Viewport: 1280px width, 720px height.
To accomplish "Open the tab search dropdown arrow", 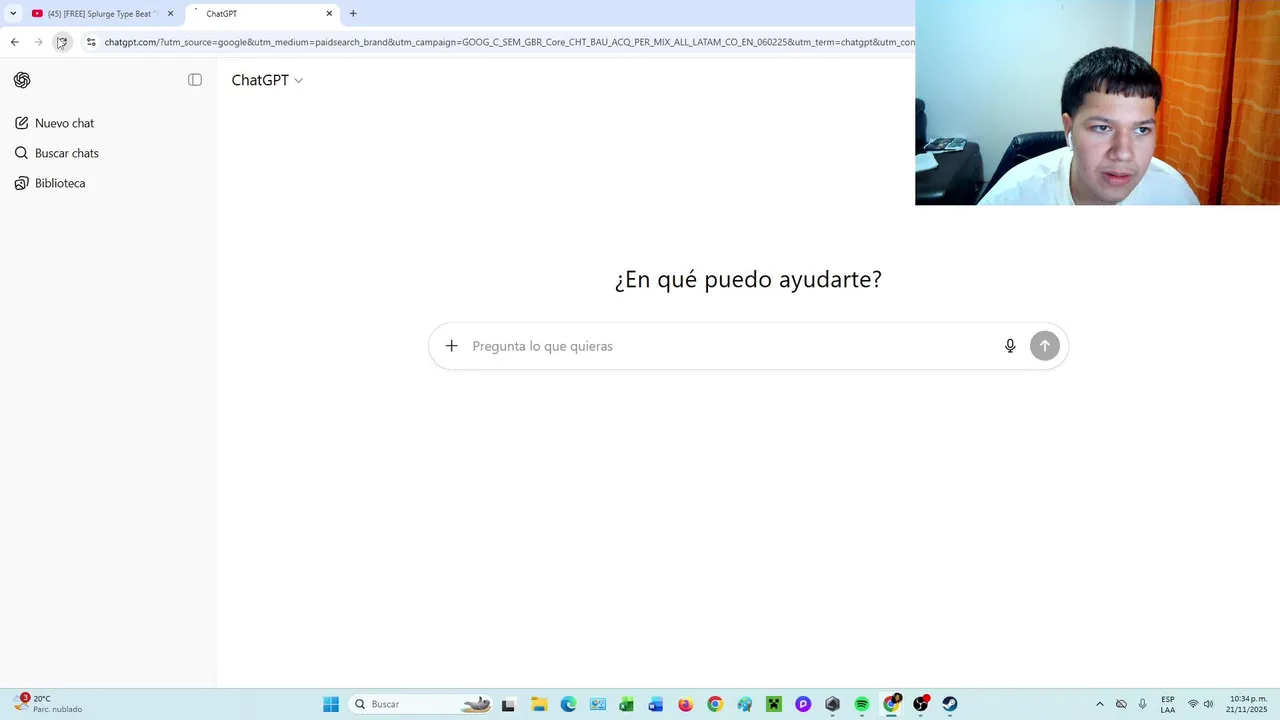I will point(13,14).
